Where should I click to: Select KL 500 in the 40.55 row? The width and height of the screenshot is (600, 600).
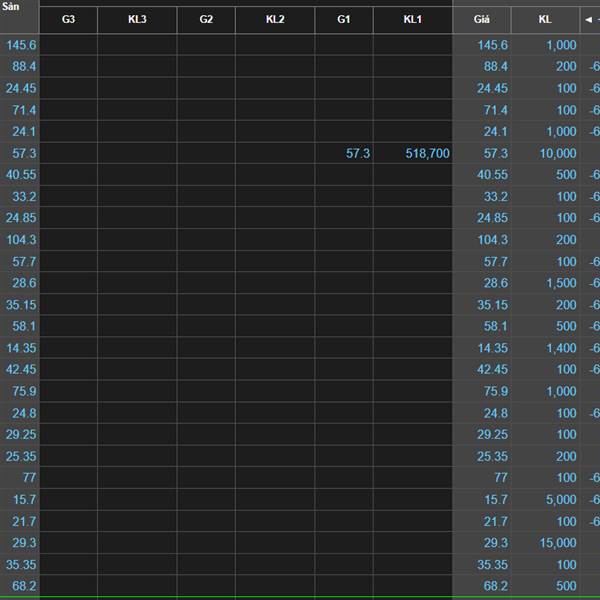566,175
